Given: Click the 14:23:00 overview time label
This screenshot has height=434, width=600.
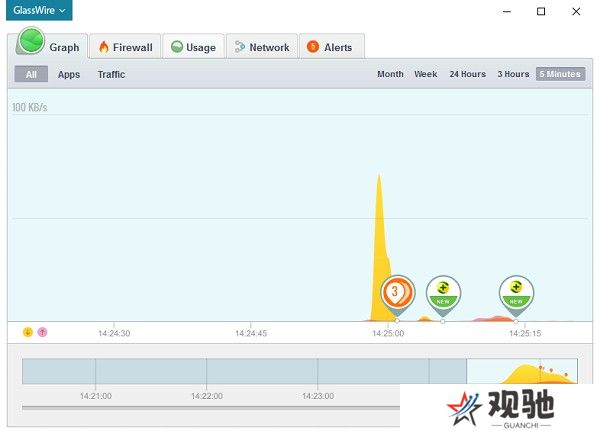Looking at the screenshot, I should click(x=318, y=396).
